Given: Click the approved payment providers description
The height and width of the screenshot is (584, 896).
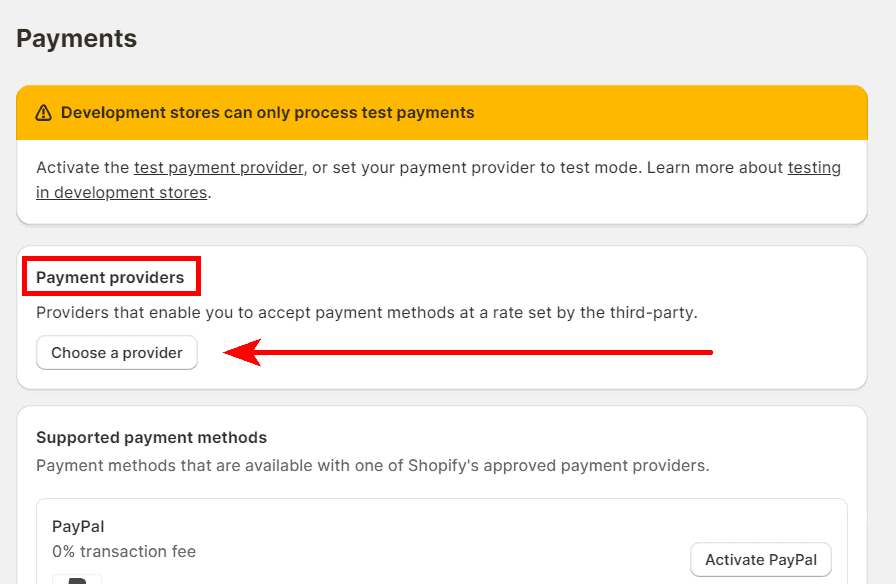Looking at the screenshot, I should (372, 465).
